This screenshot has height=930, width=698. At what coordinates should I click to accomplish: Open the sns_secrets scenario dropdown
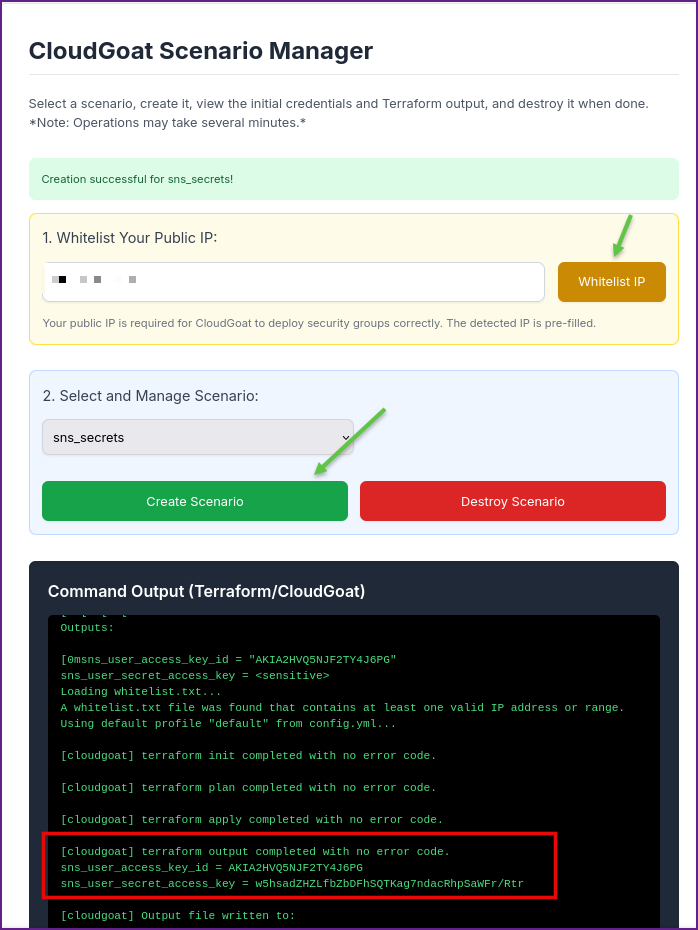(197, 437)
